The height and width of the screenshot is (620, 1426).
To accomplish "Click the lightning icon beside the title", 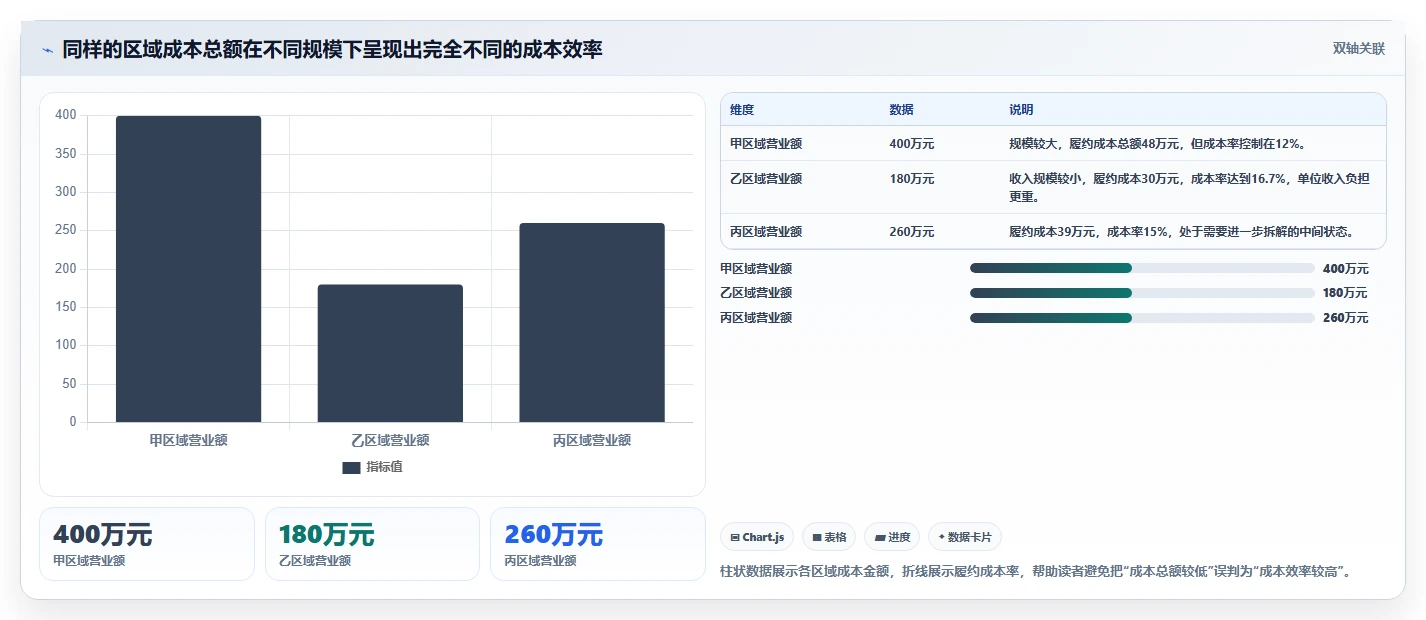I will tap(47, 50).
